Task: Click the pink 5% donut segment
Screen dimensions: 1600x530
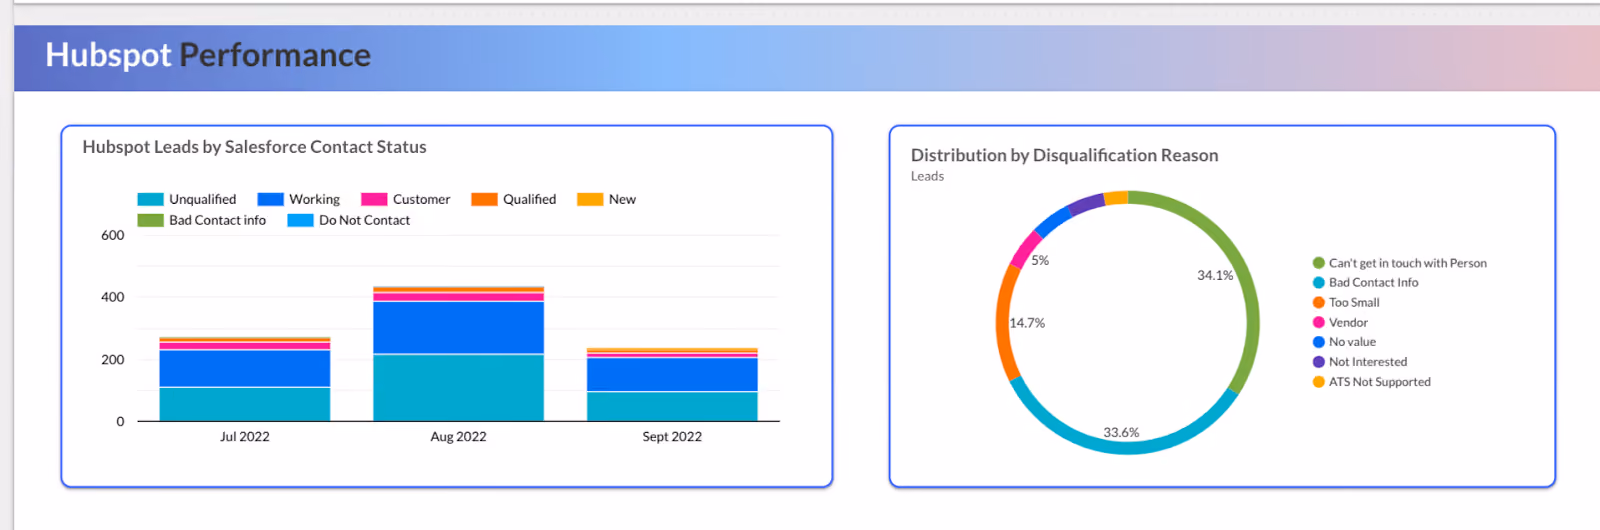Action: click(x=1025, y=248)
